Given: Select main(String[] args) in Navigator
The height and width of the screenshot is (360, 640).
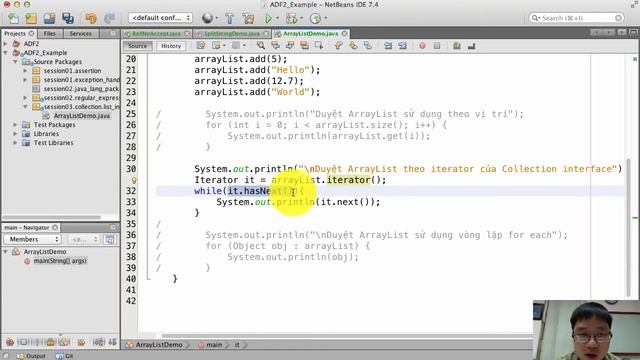Looking at the screenshot, I should tap(60, 261).
